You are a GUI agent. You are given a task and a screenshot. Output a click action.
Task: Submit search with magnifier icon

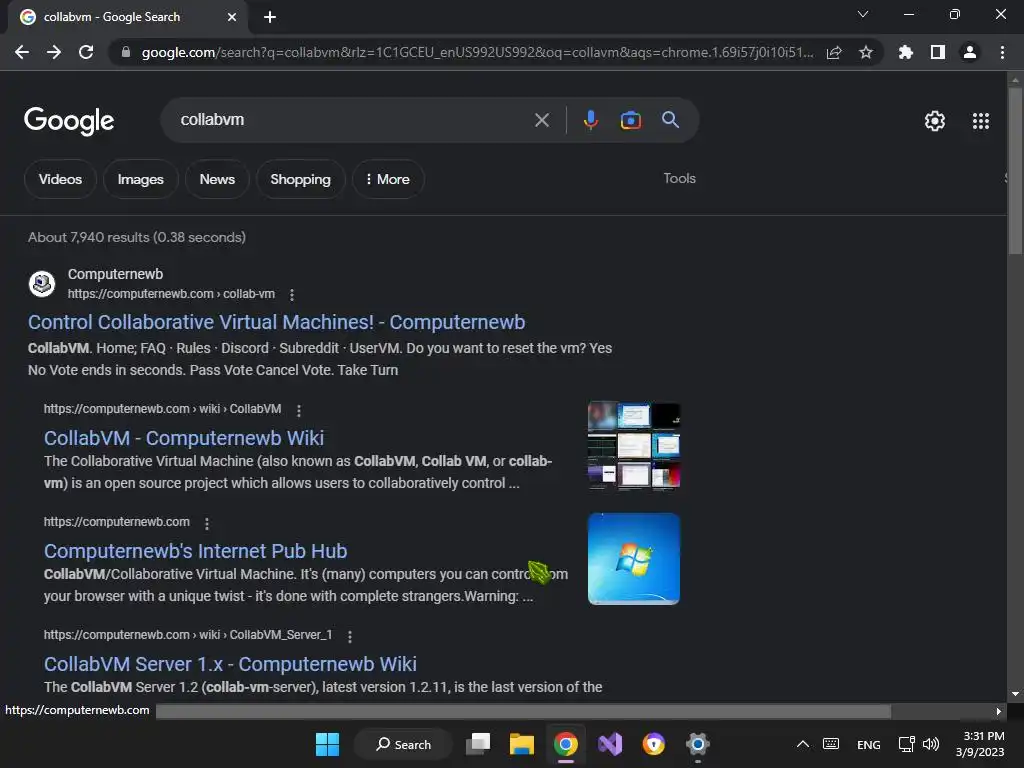[670, 120]
